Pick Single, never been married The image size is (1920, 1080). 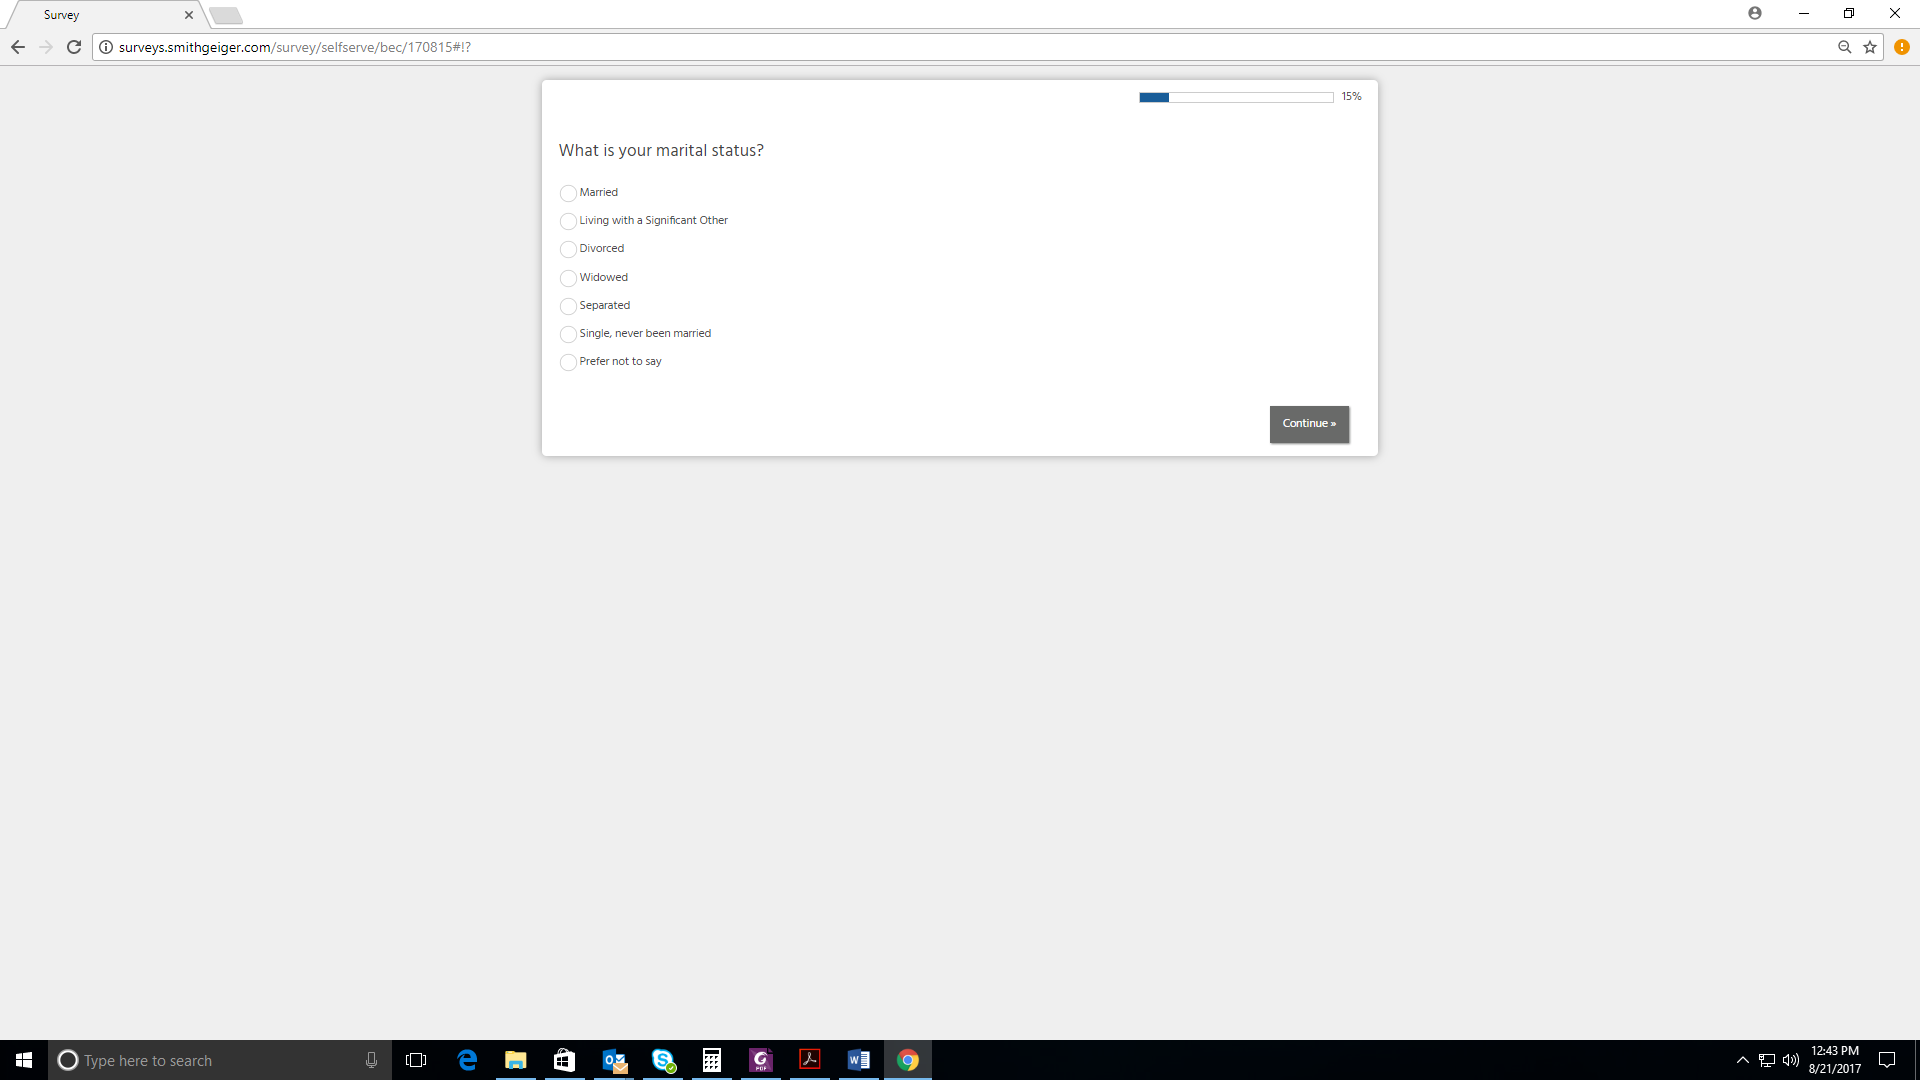pos(568,334)
